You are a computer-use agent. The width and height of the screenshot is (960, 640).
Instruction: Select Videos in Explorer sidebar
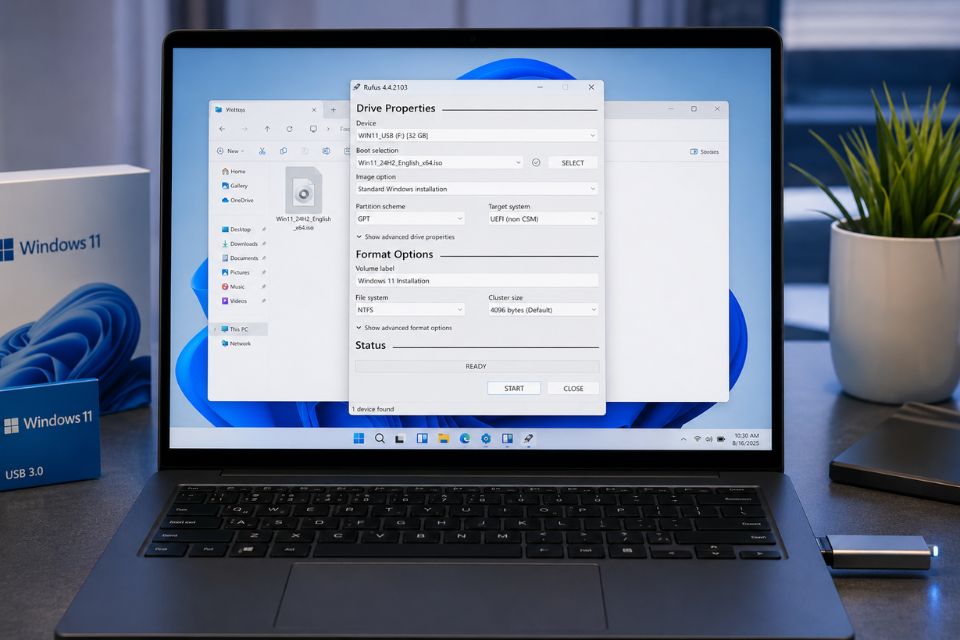(234, 301)
